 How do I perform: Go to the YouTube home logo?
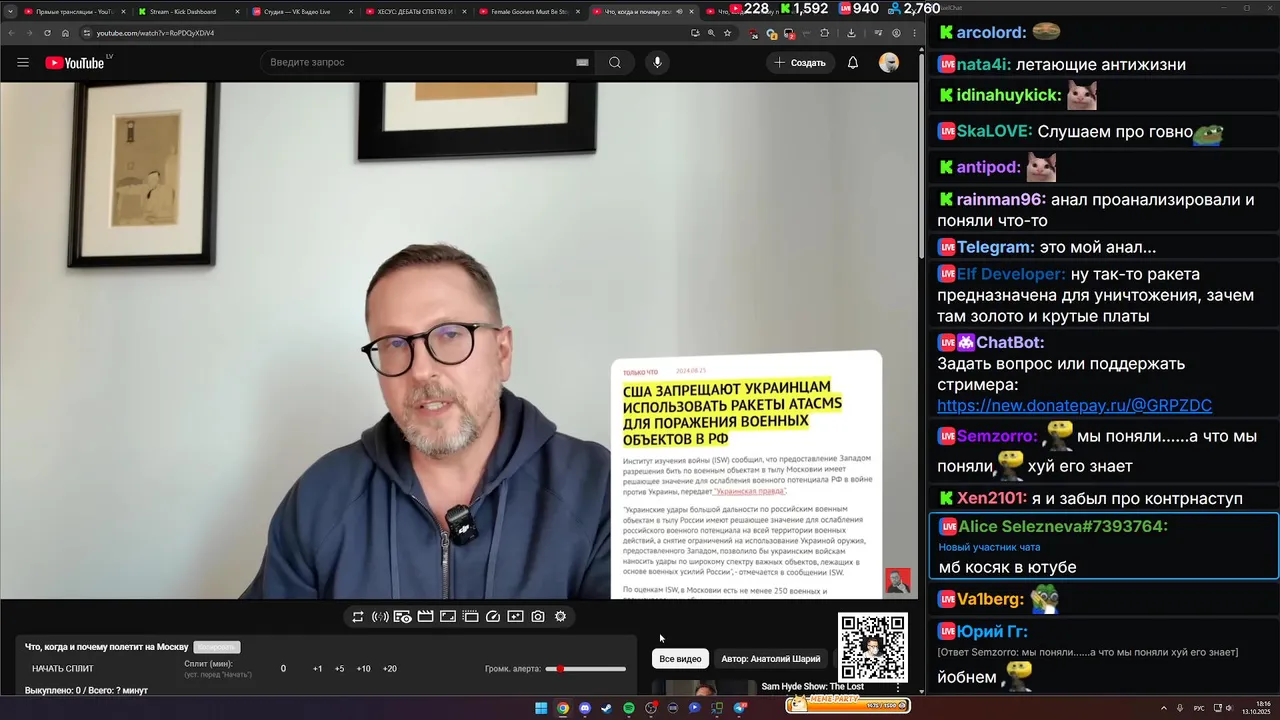[75, 62]
